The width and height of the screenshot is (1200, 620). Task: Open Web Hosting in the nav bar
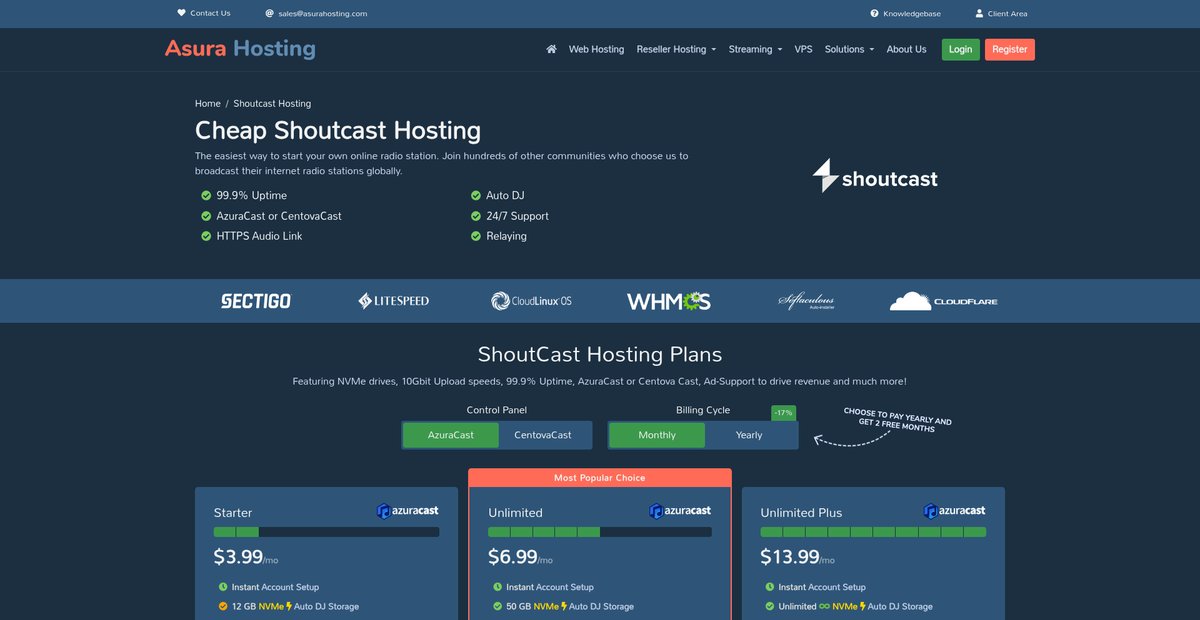click(596, 49)
